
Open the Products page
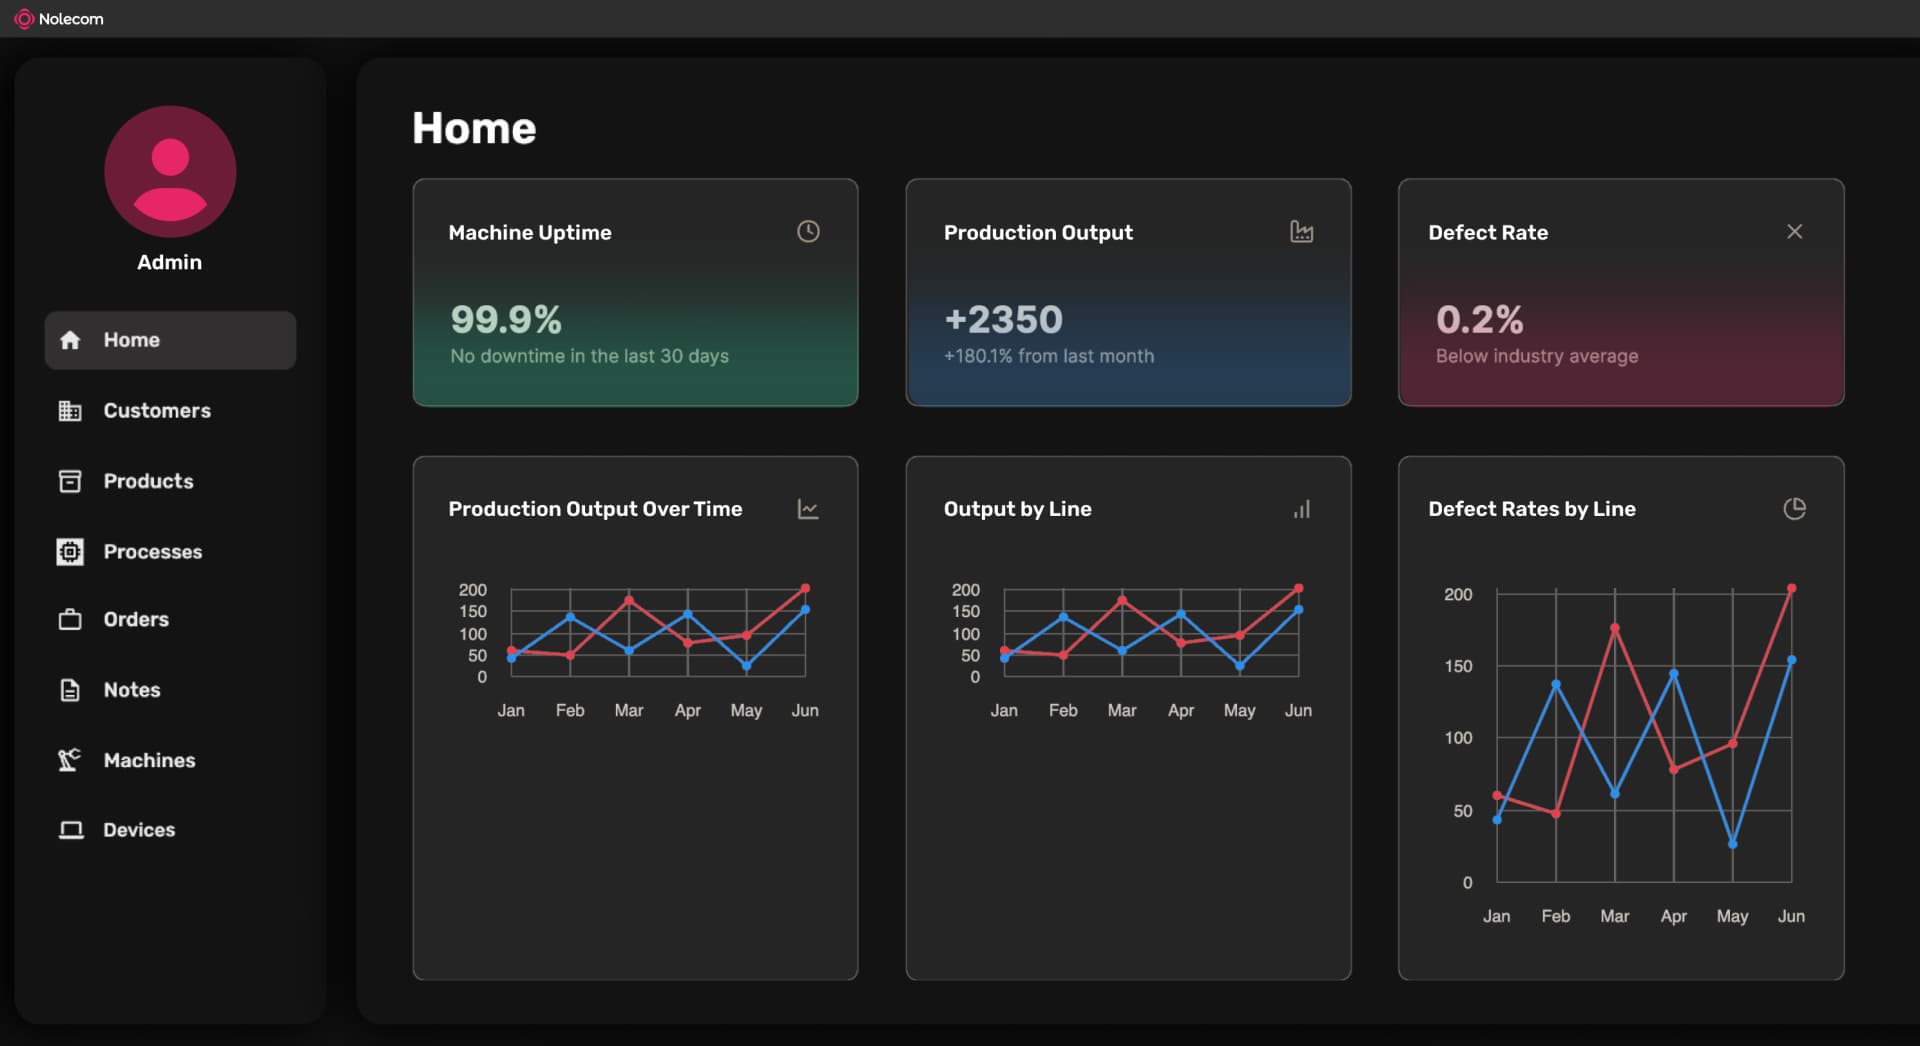tap(148, 481)
